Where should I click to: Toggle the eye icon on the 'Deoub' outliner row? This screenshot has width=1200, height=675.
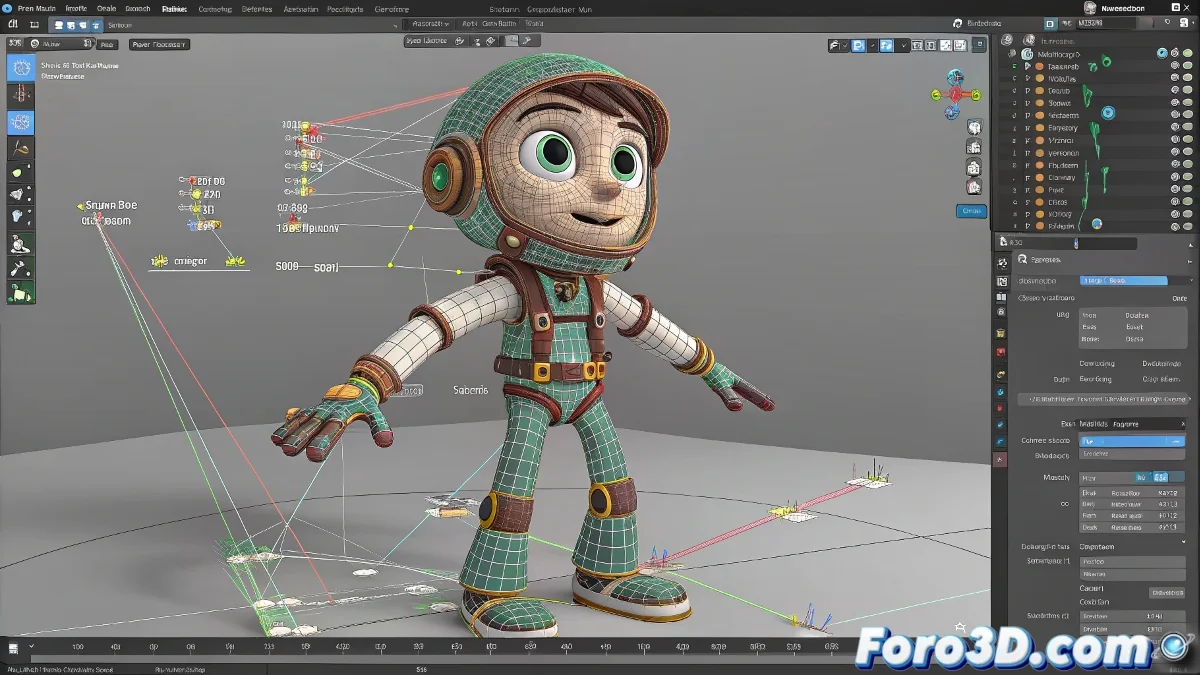pos(1175,91)
